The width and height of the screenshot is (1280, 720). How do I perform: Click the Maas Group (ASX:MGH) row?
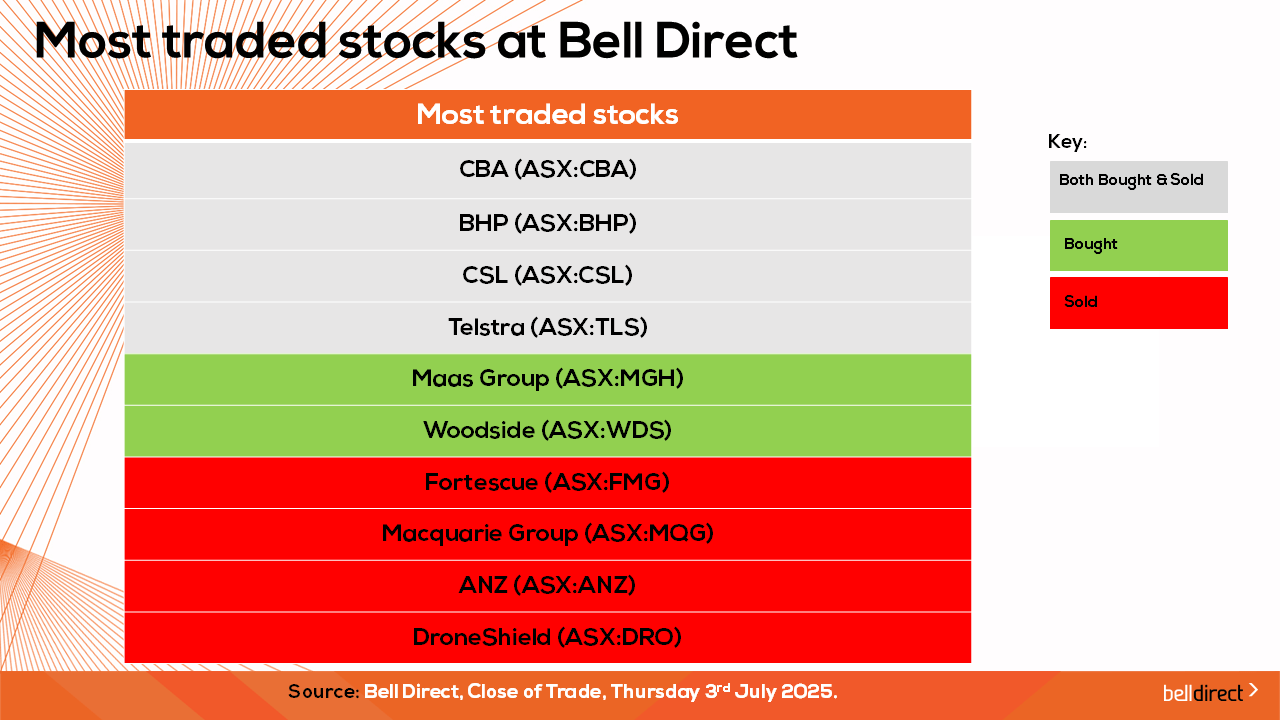coord(548,379)
